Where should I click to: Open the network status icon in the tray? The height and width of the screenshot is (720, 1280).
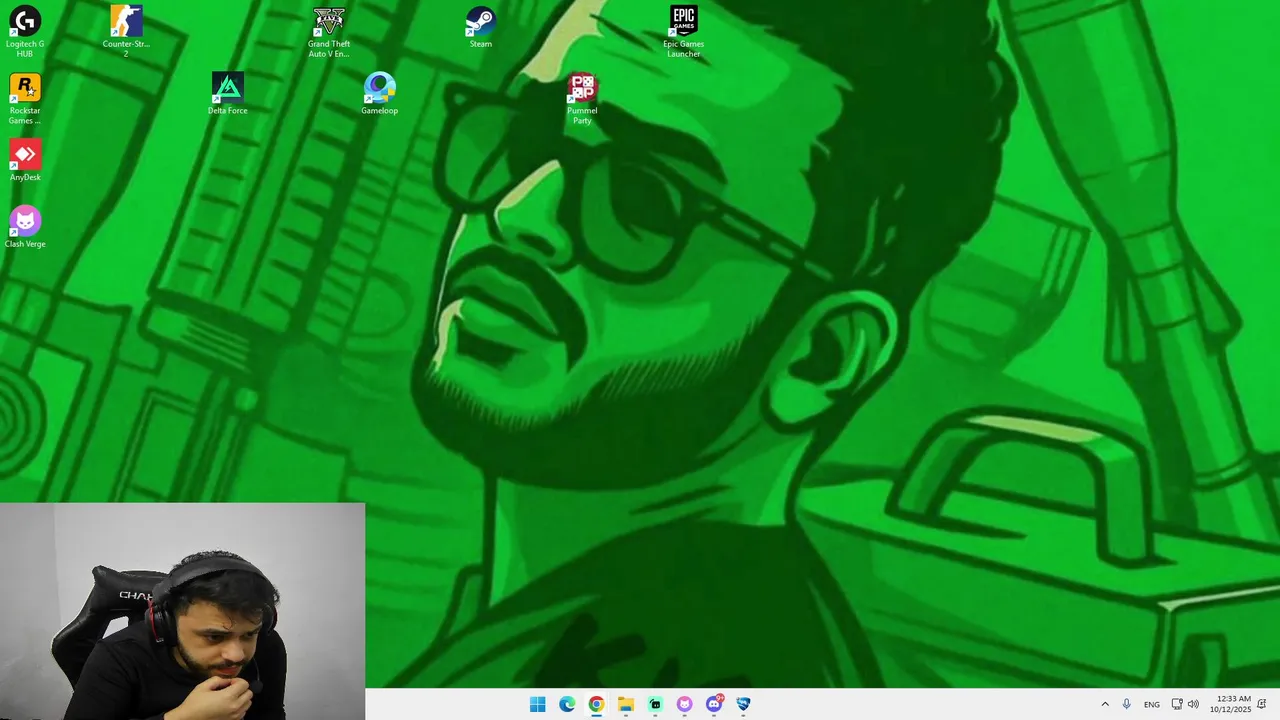click(1177, 704)
